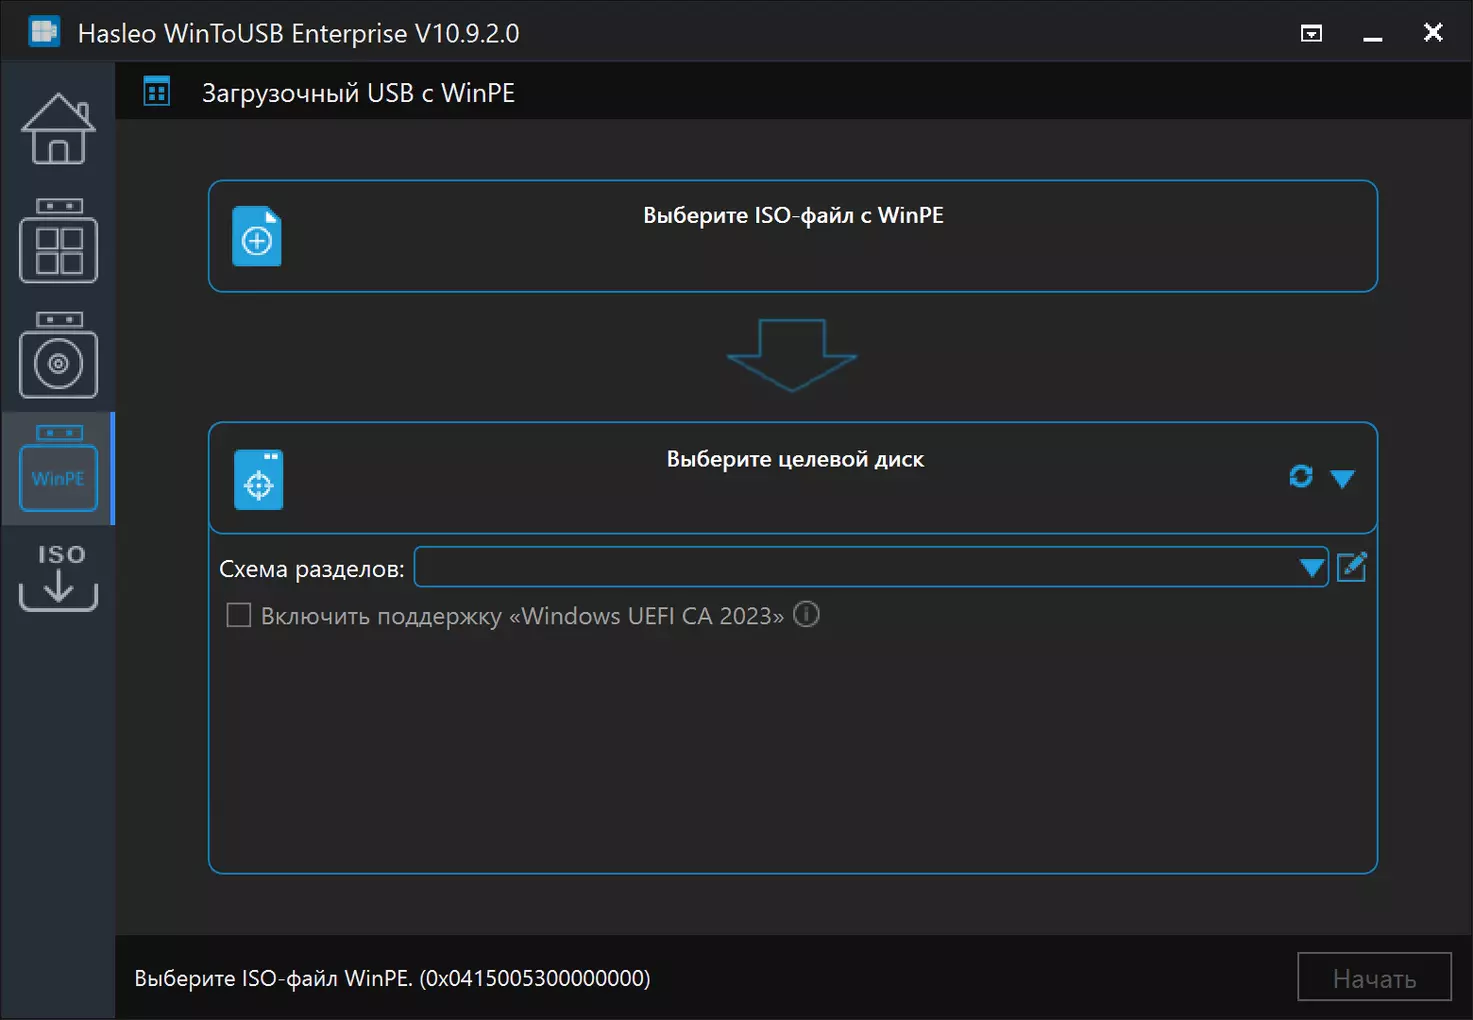Click the add ISO file icon

click(257, 237)
